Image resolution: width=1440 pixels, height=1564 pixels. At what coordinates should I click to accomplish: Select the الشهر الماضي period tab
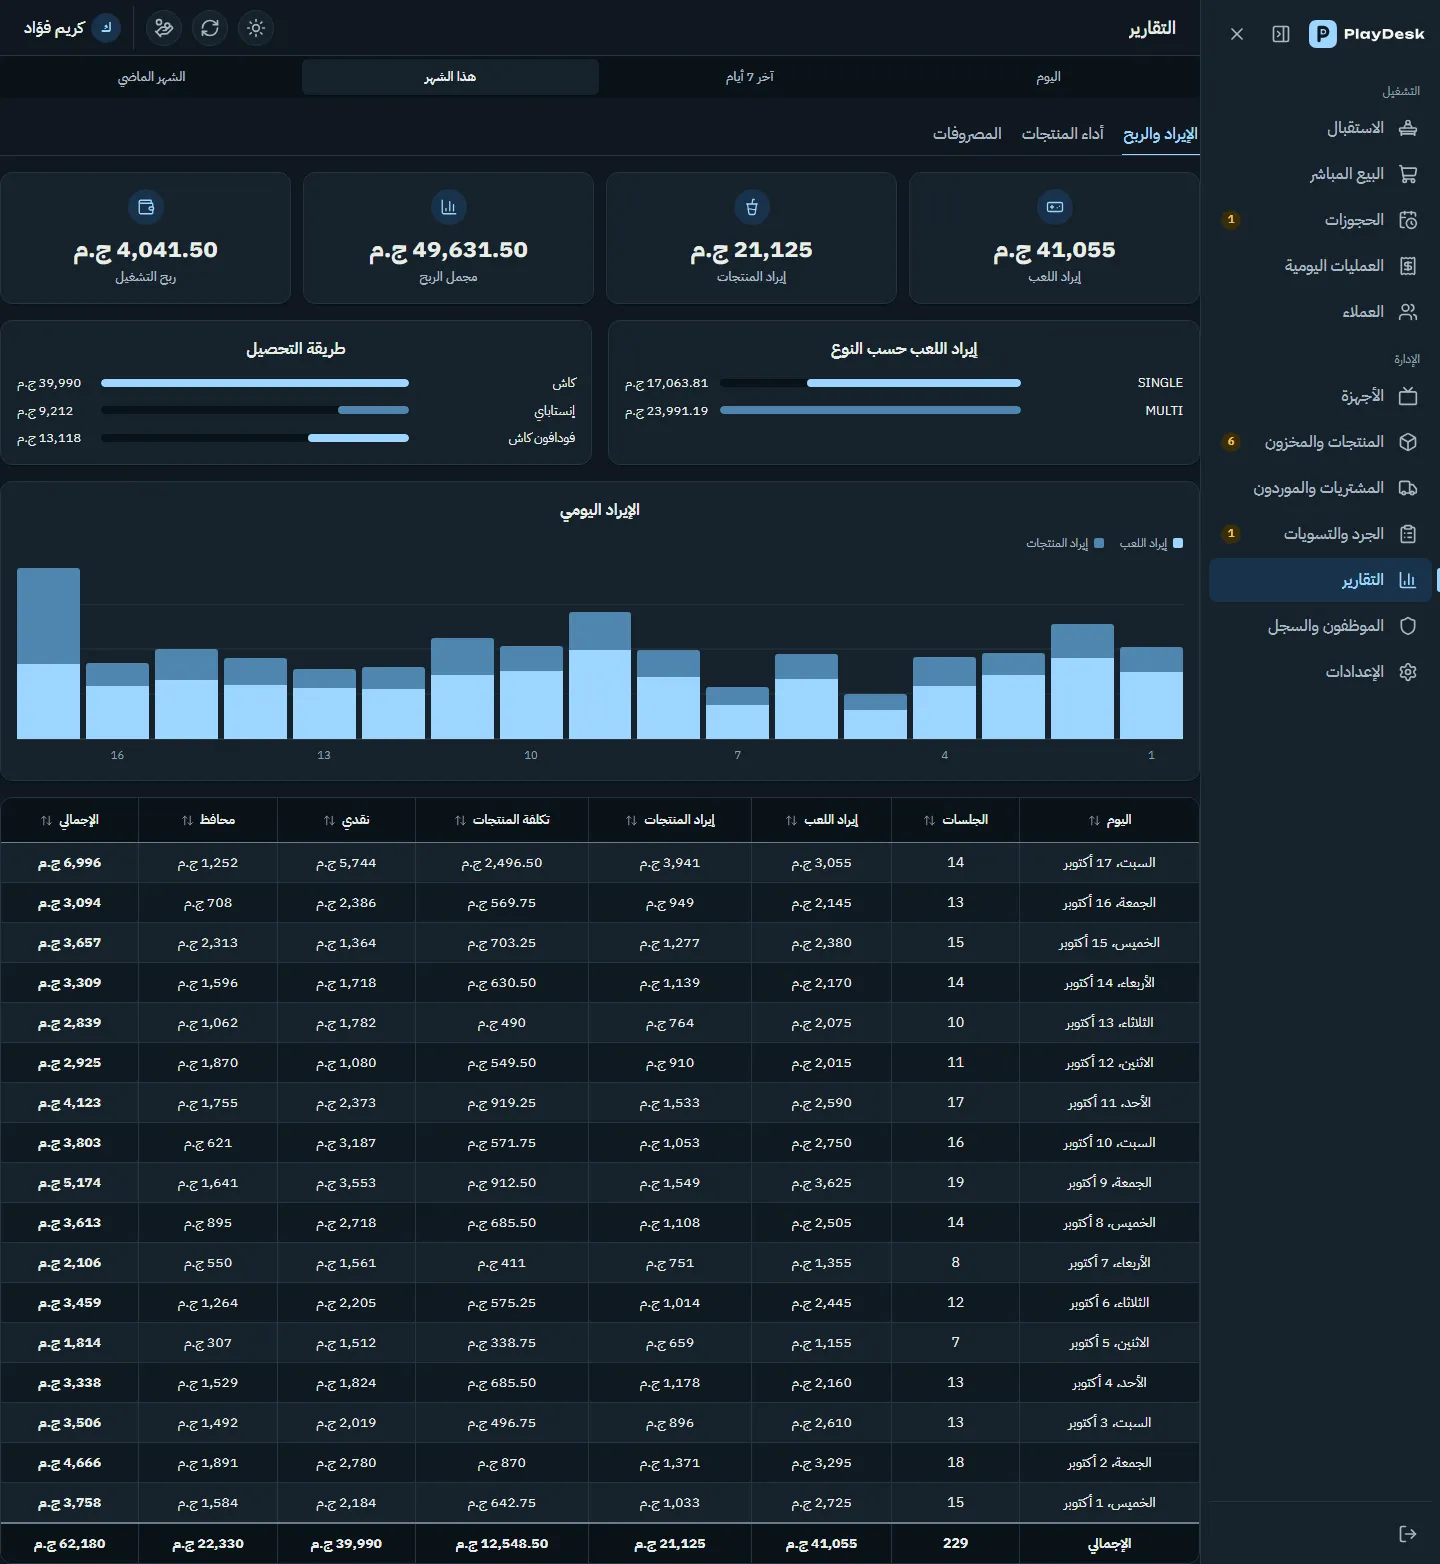152,77
